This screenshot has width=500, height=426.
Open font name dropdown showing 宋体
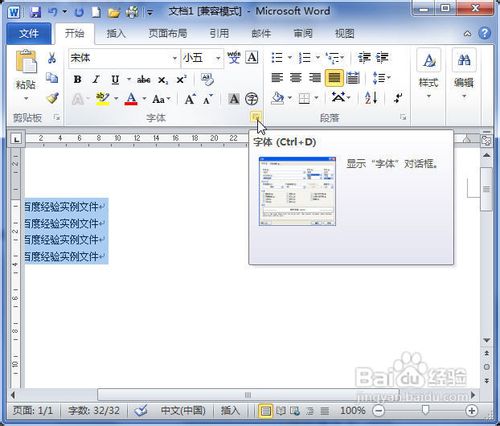pyautogui.click(x=175, y=59)
